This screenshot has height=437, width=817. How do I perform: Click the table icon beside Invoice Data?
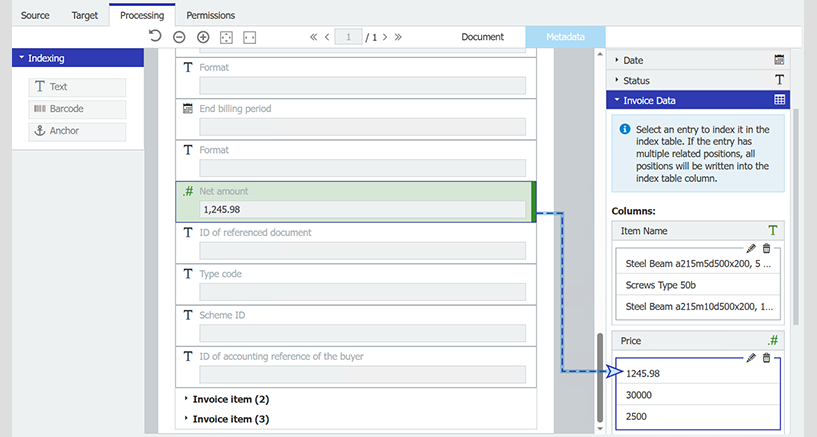pyautogui.click(x=779, y=100)
